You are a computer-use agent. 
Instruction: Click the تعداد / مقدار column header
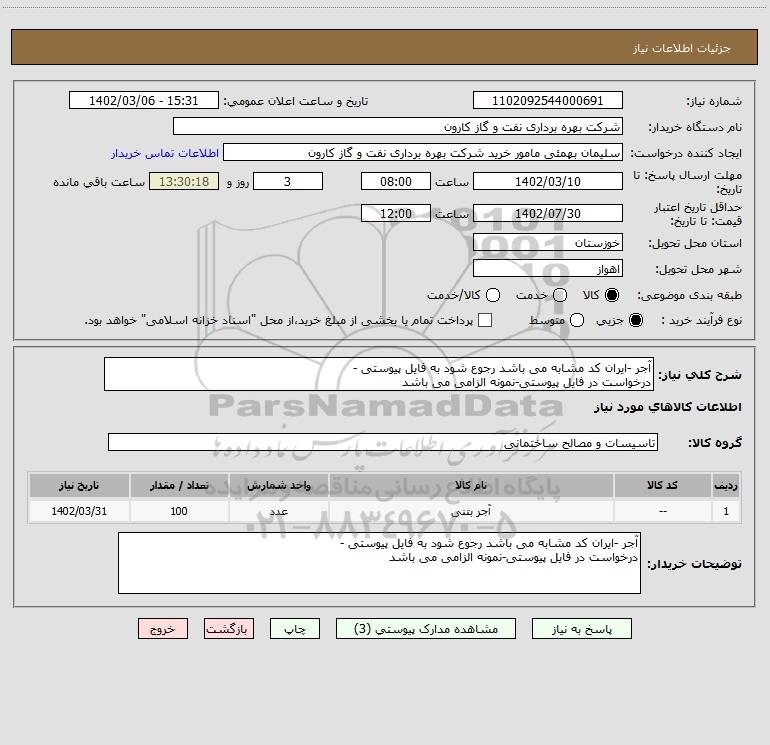pyautogui.click(x=179, y=486)
